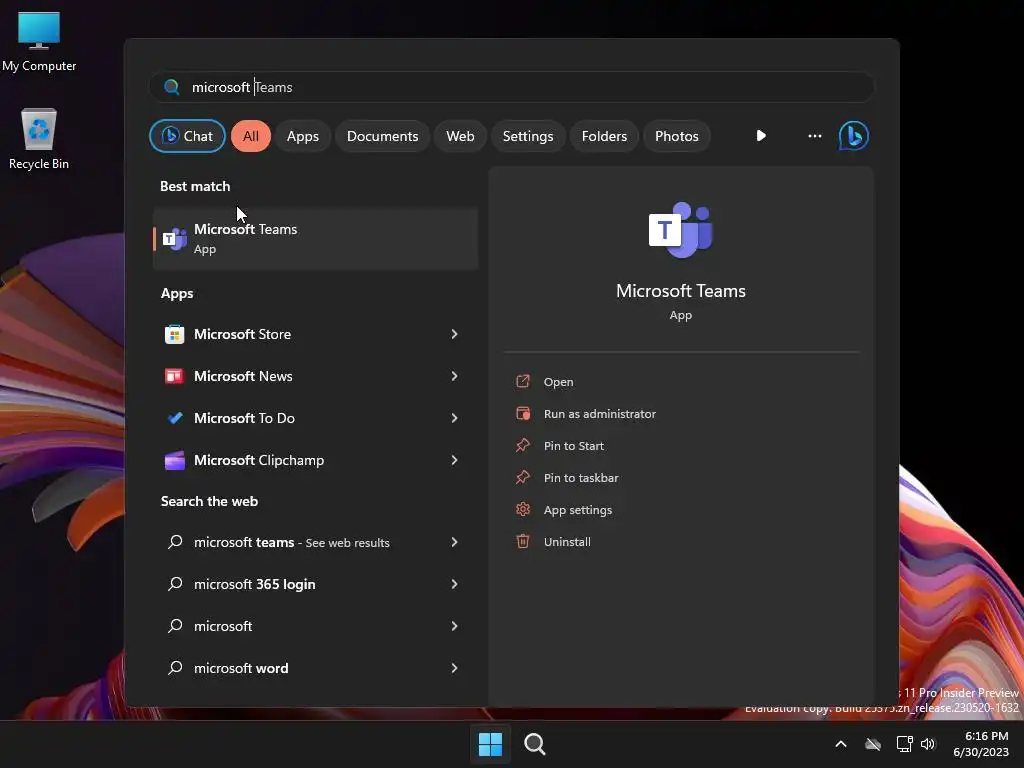Click the Microsoft Clipchamp icon
The image size is (1024, 768).
tap(174, 460)
